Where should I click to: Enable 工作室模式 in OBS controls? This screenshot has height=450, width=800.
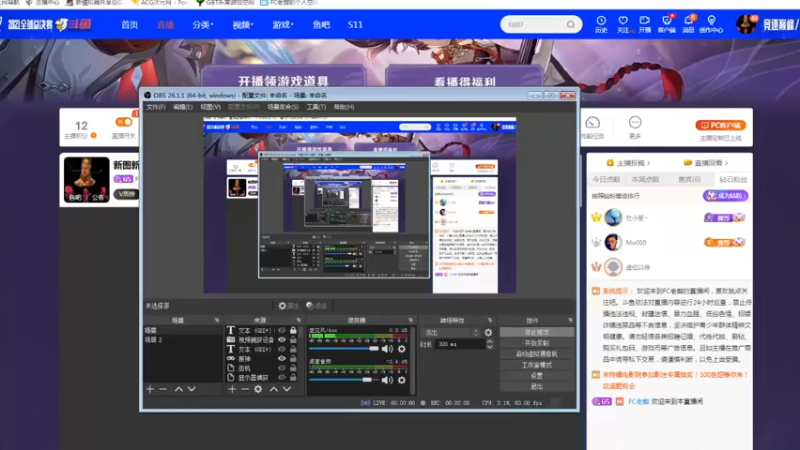[x=537, y=365]
